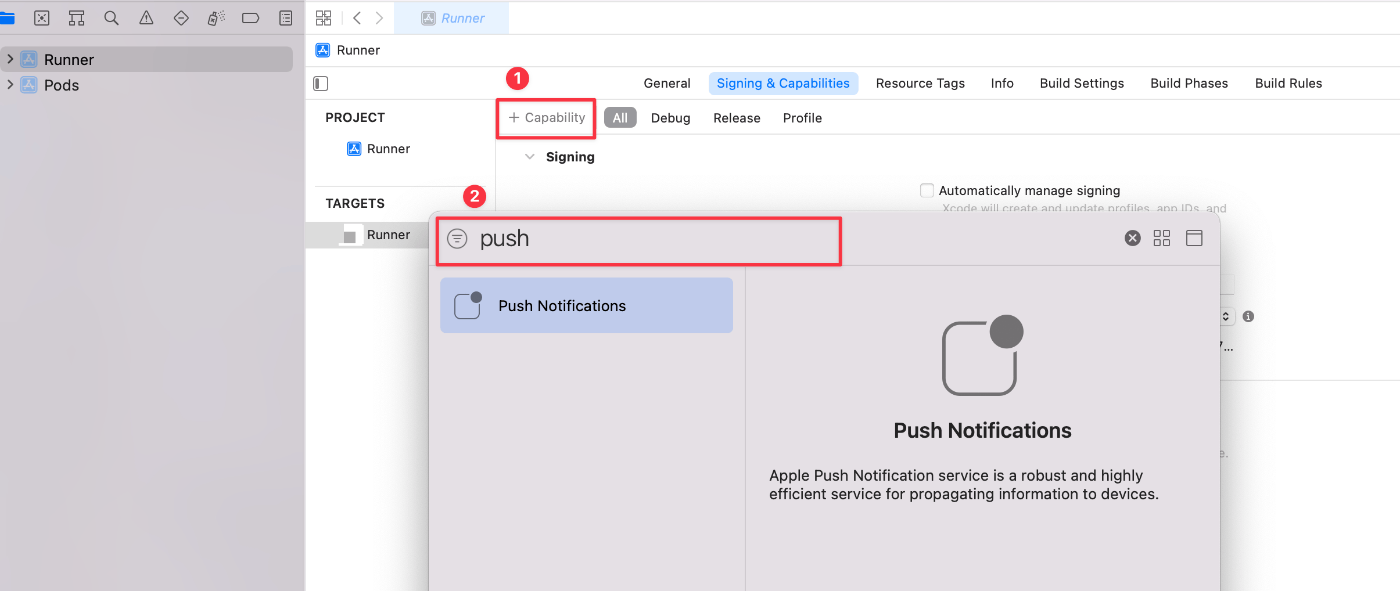Image resolution: width=1400 pixels, height=591 pixels.
Task: Click the Push Notifications detail heading
Action: click(982, 431)
